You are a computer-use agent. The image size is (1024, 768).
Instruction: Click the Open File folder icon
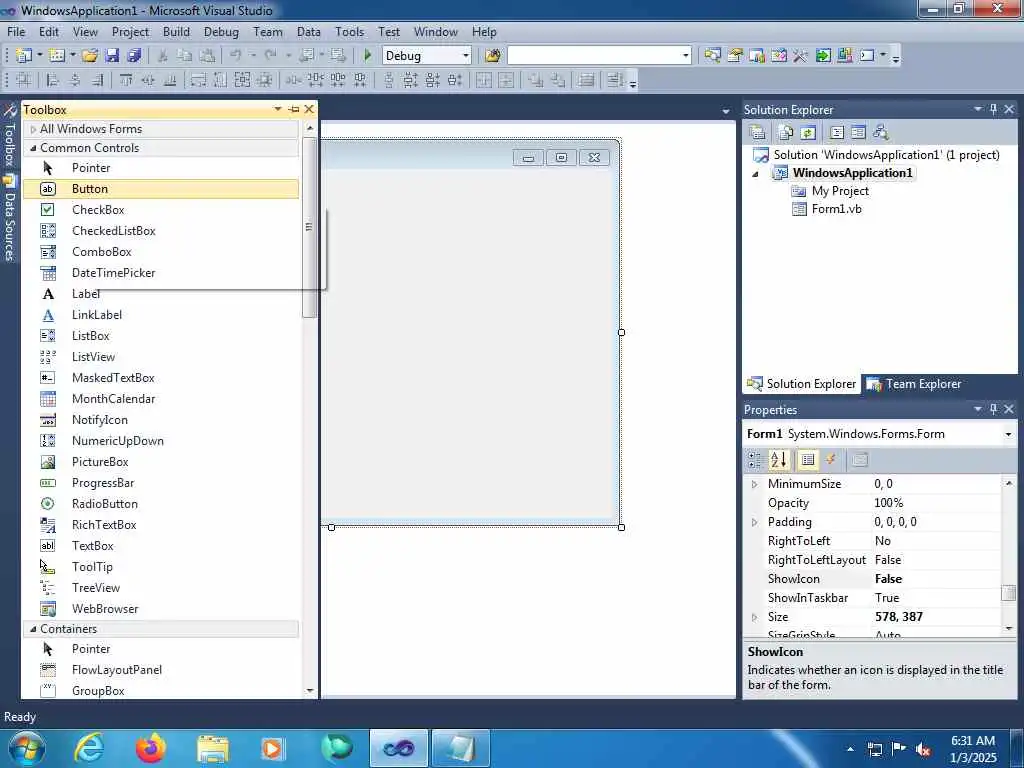[x=90, y=56]
